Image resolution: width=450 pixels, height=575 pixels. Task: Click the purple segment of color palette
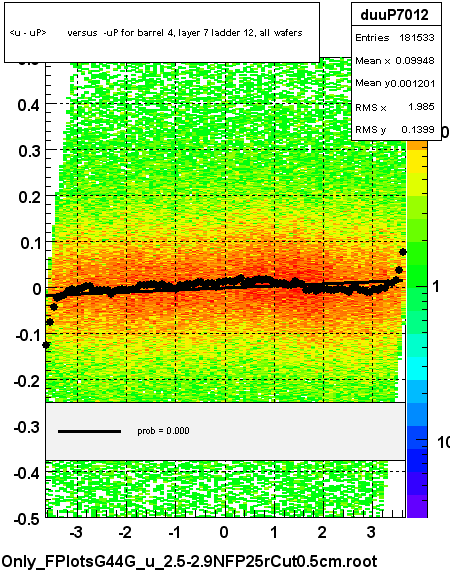[417, 506]
